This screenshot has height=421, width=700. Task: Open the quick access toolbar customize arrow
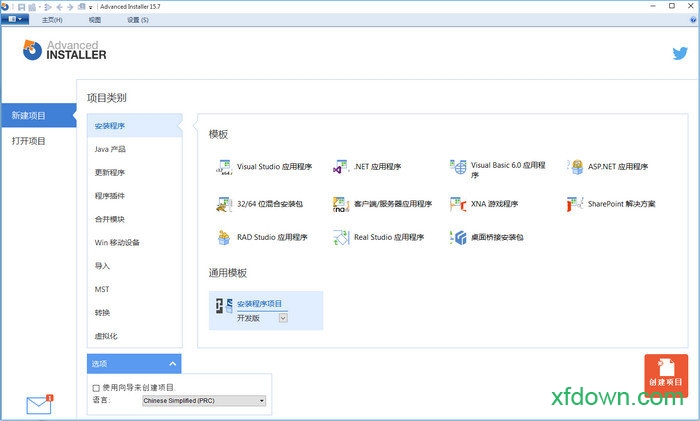(x=91, y=7)
